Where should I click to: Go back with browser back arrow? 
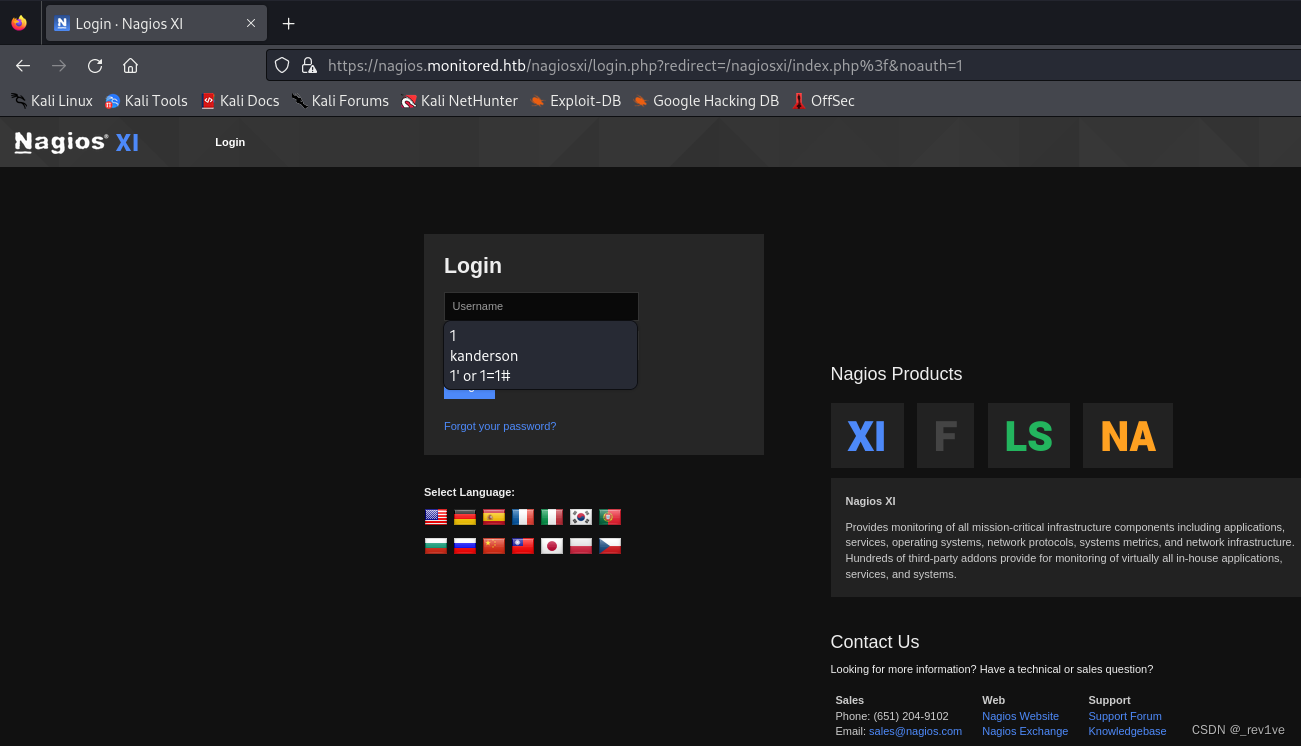pos(23,66)
